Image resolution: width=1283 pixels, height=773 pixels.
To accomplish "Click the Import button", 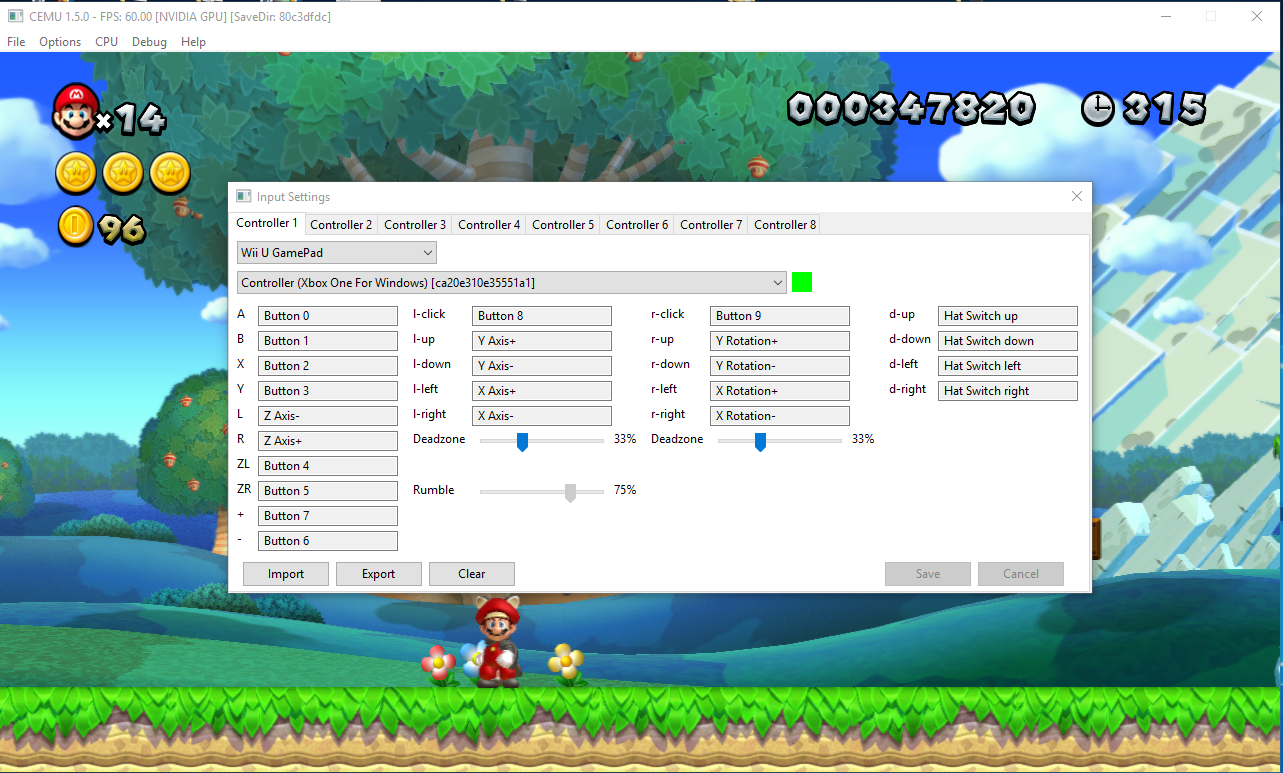I will point(286,574).
